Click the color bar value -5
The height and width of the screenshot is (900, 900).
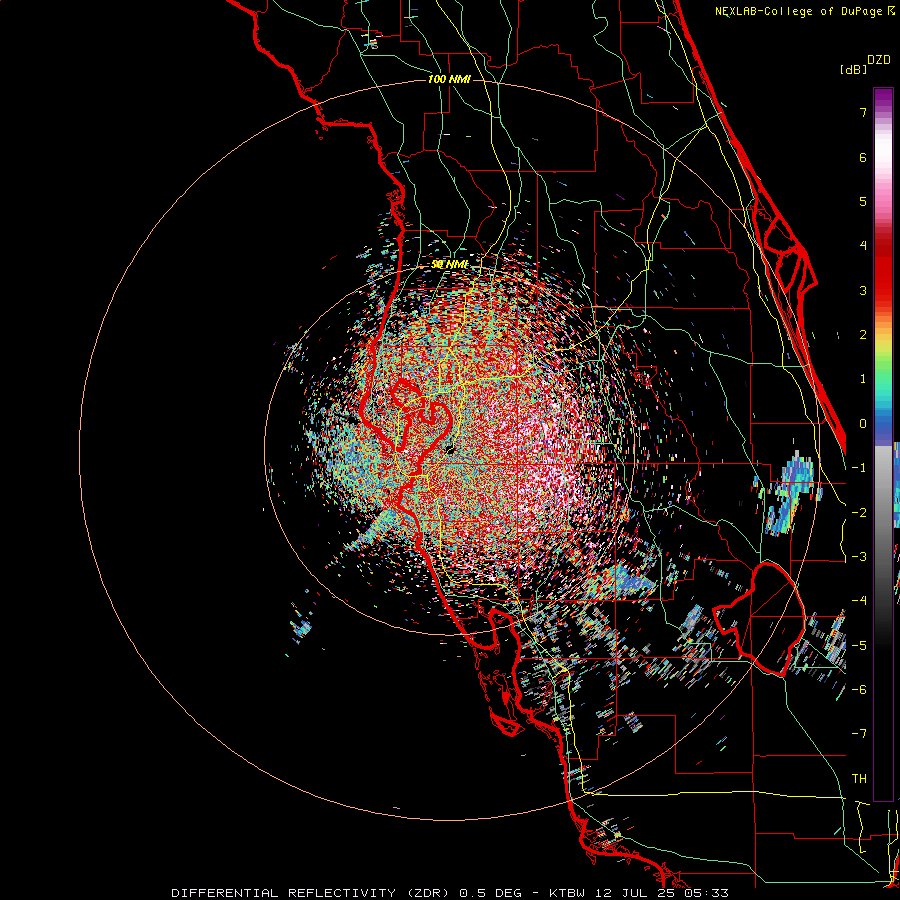coord(859,646)
